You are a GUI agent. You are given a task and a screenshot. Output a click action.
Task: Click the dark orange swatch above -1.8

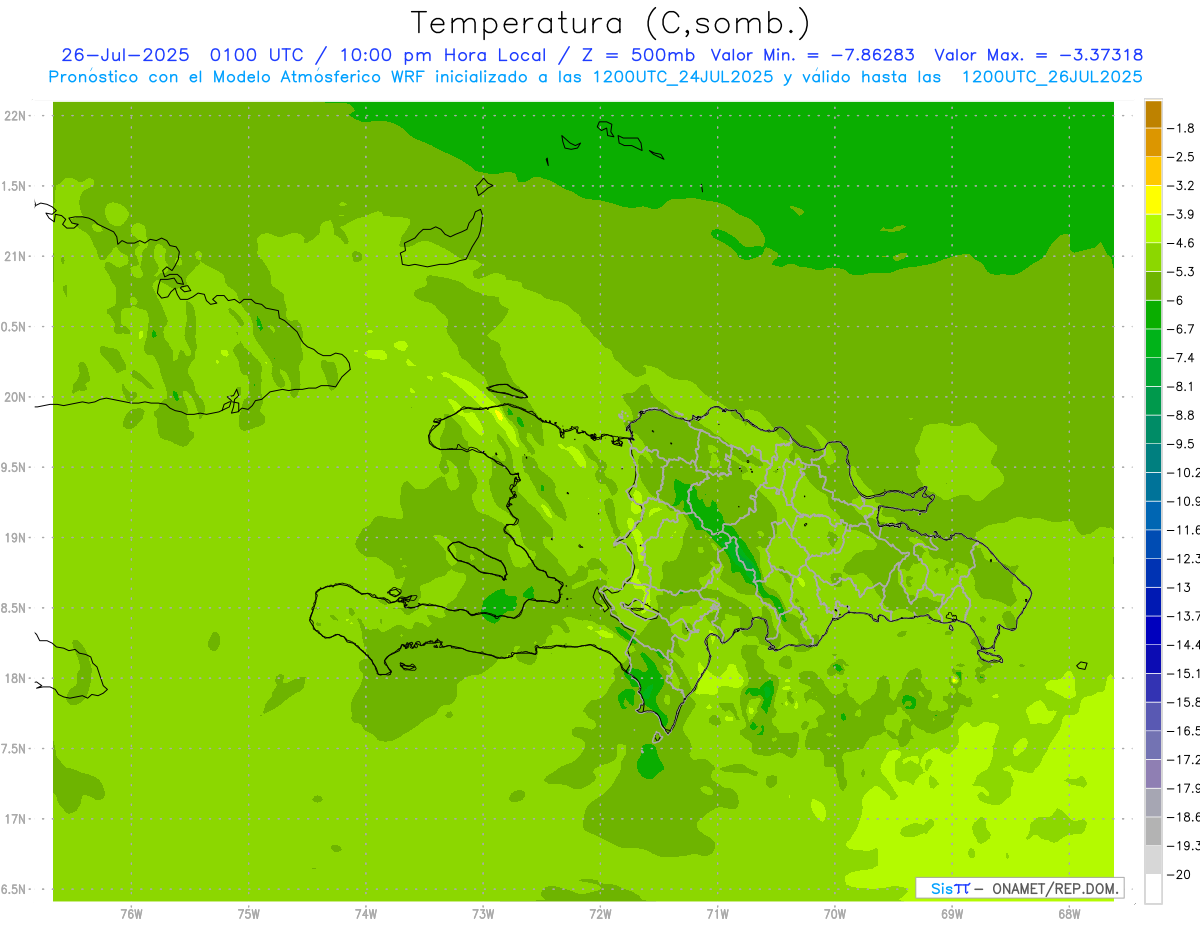(1153, 114)
